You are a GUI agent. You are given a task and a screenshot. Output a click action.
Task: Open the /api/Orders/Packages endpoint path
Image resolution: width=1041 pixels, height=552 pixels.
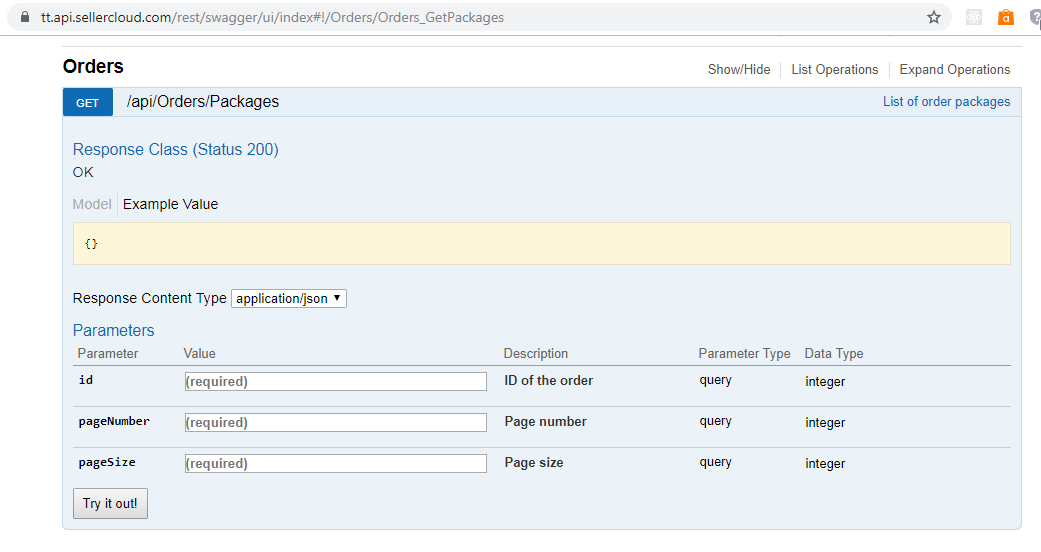click(x=202, y=102)
